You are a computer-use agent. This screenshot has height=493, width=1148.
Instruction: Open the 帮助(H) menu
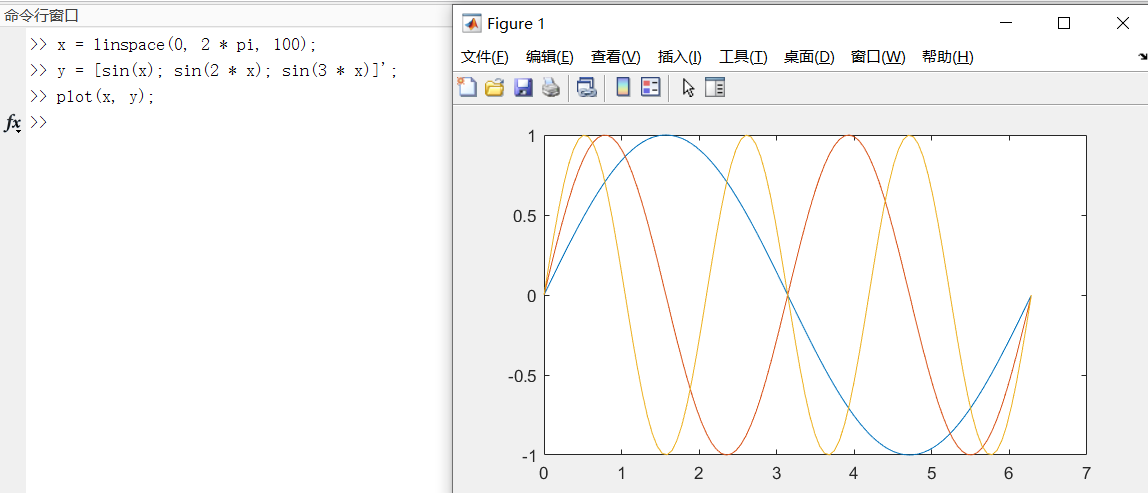(x=947, y=57)
